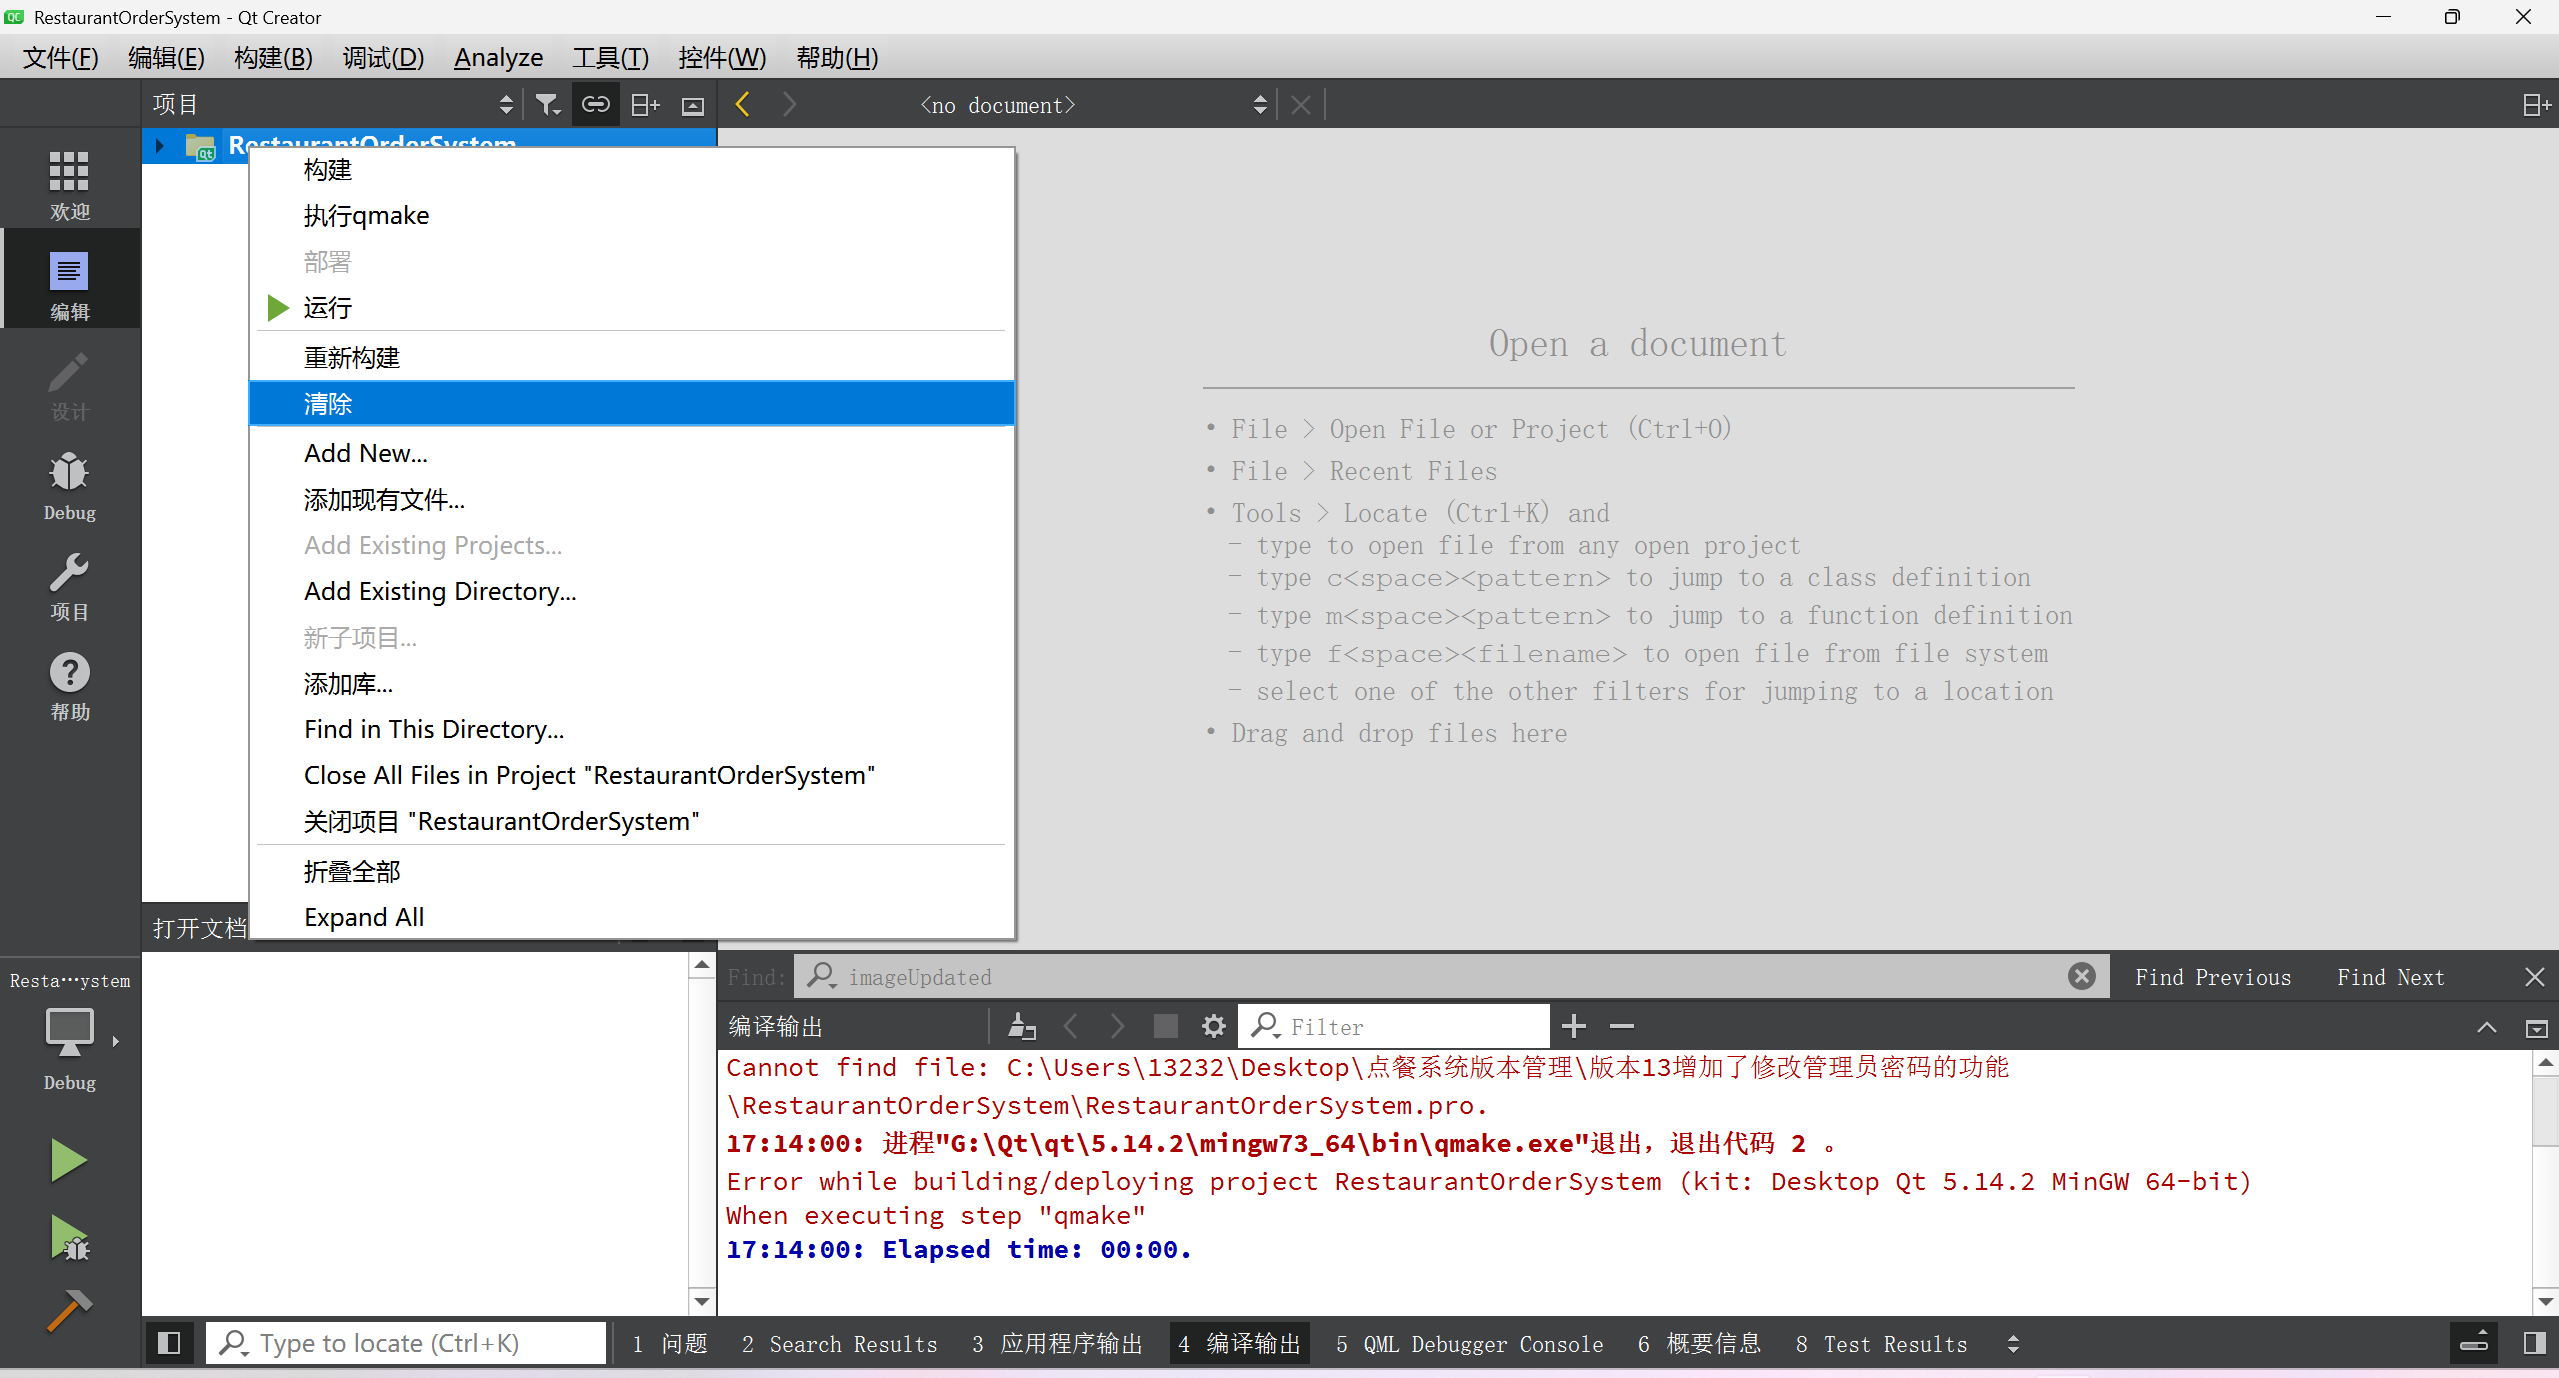This screenshot has height=1378, width=2559.
Task: Click the stop build square icon
Action: (1165, 1026)
